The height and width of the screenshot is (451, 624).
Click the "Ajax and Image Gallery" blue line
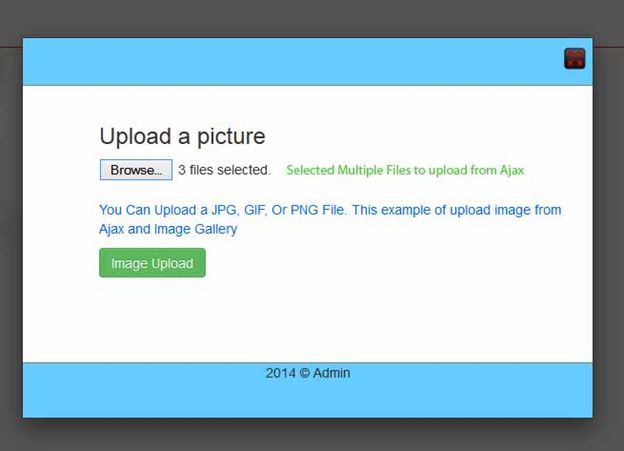click(168, 229)
